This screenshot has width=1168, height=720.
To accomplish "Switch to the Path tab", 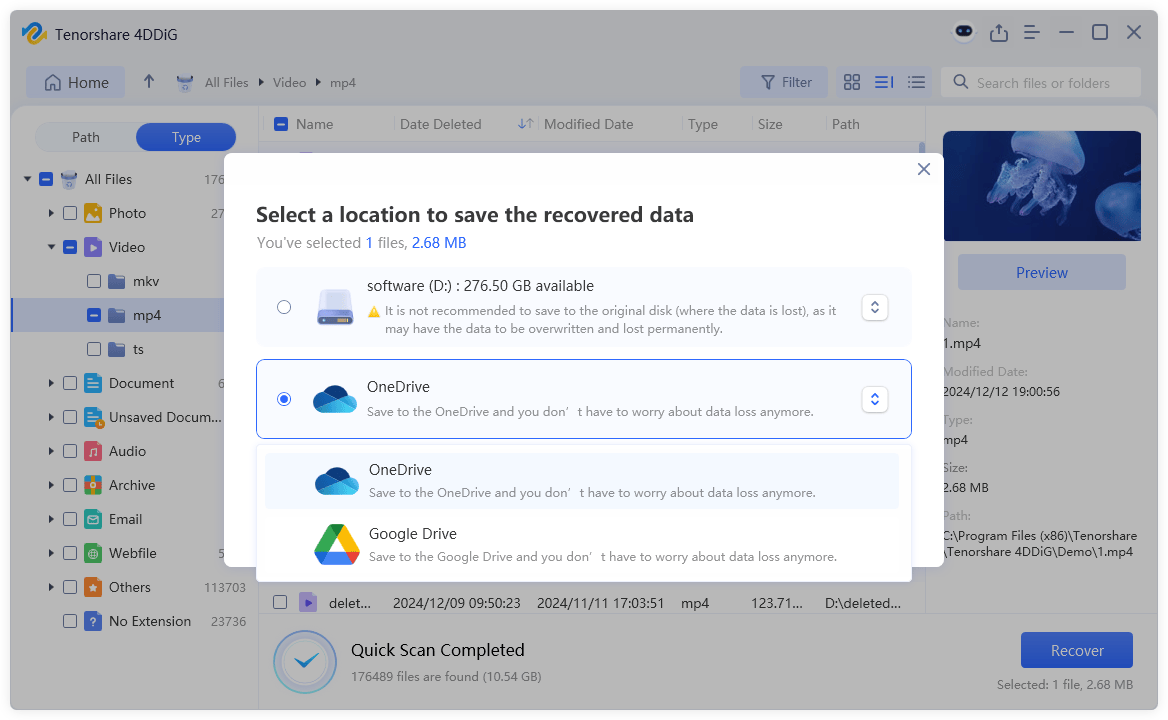I will point(86,137).
